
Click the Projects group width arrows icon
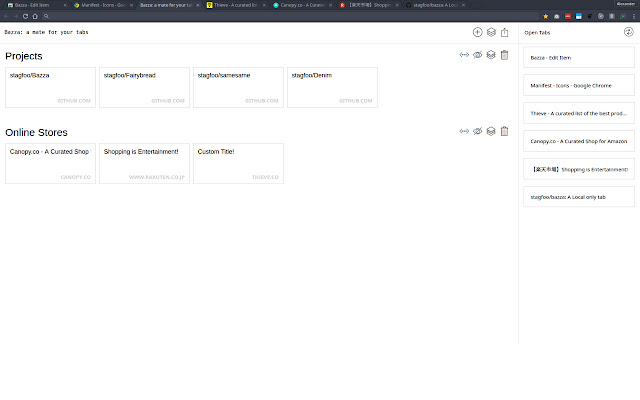coord(464,55)
